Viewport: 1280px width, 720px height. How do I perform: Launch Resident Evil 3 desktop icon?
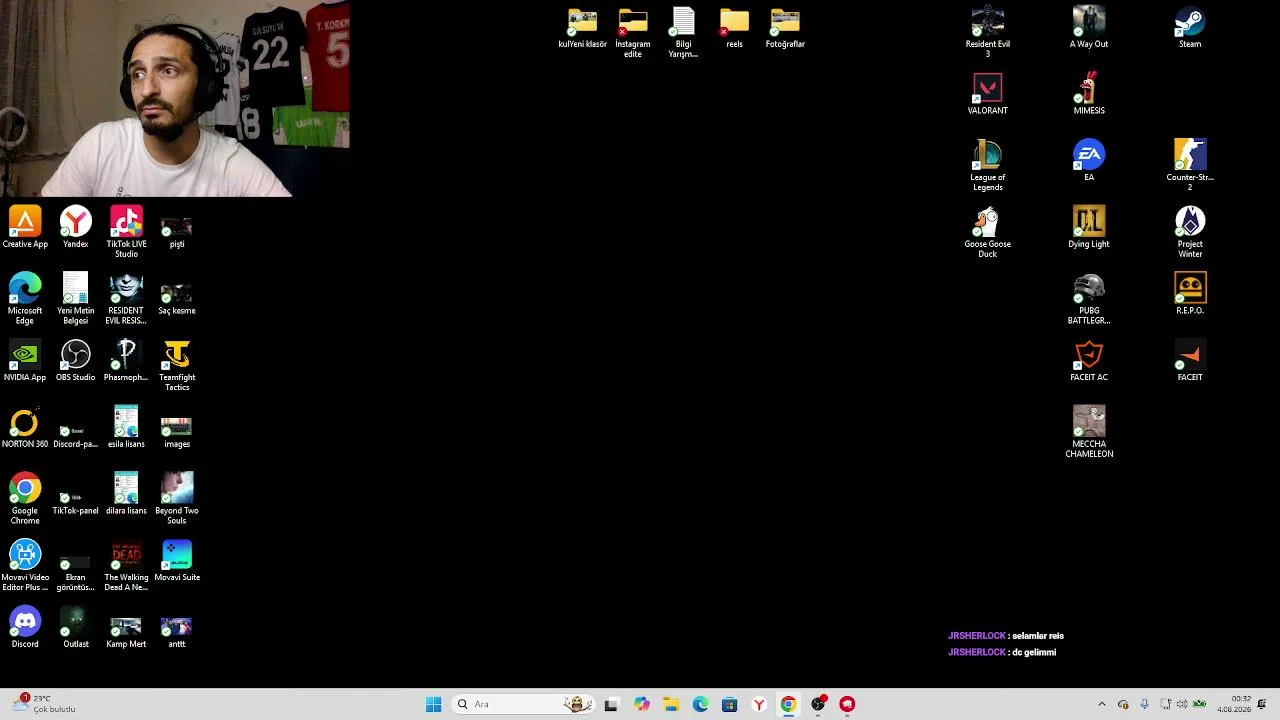click(988, 32)
